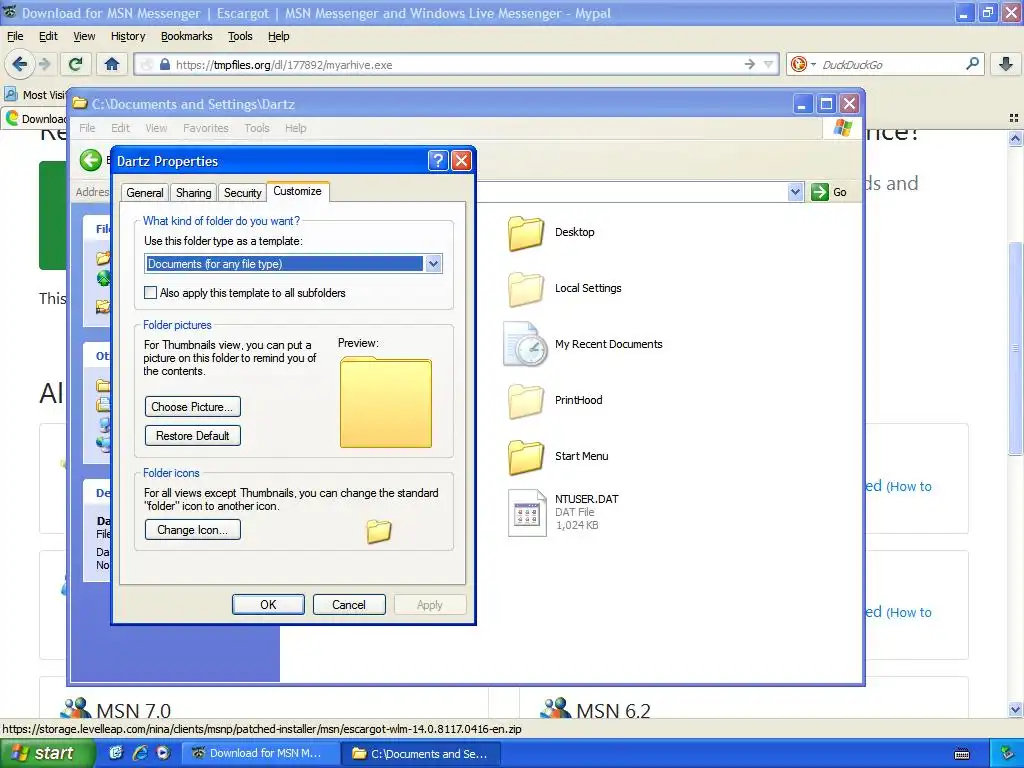The width and height of the screenshot is (1024, 768).
Task: Click the Go arrow in the browser URL bar
Action: (750, 64)
